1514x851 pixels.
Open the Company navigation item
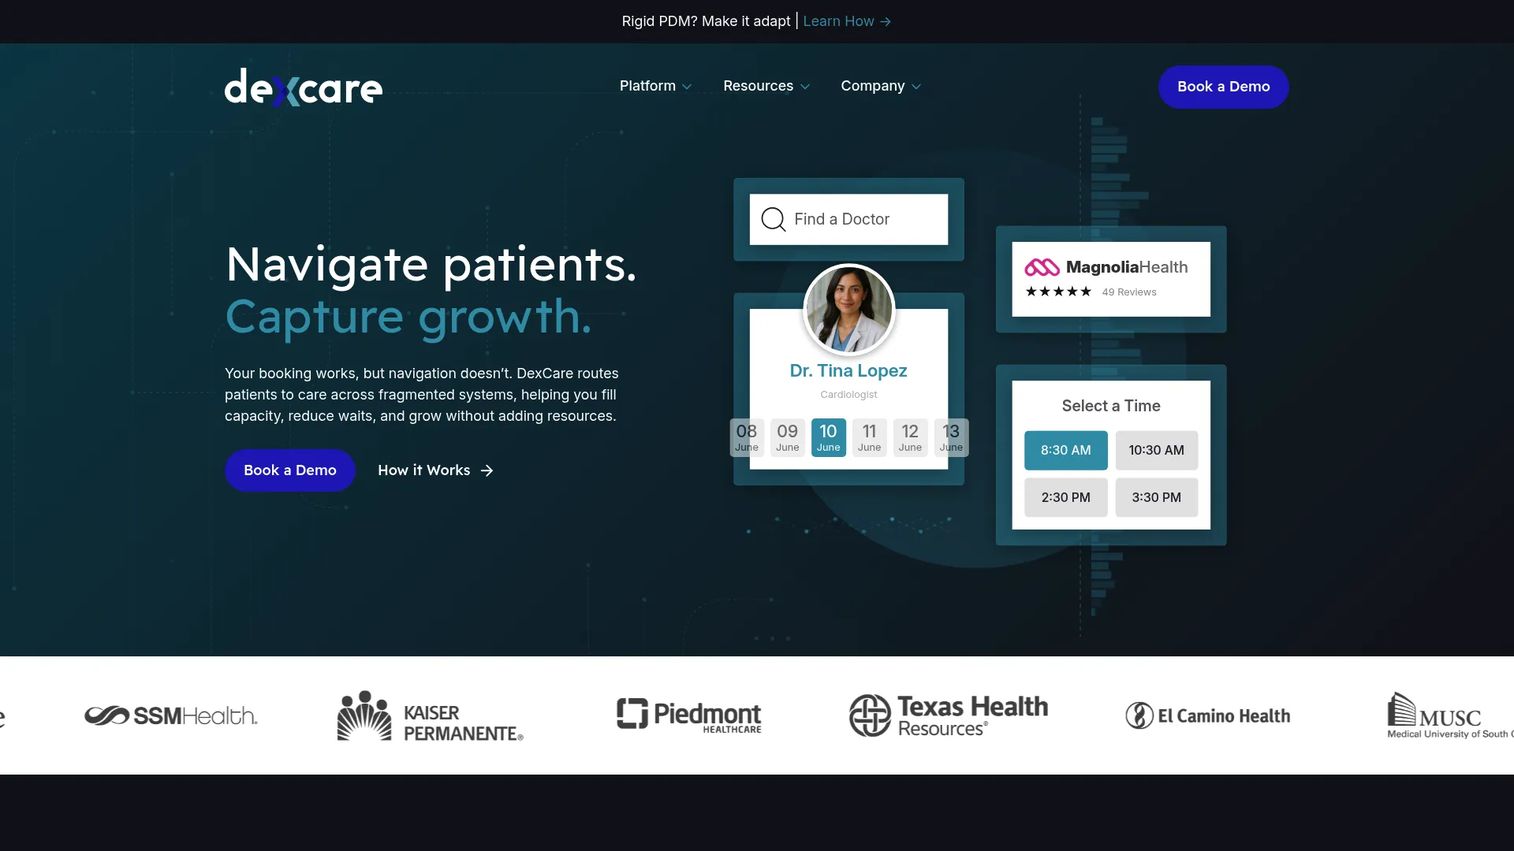[x=881, y=86]
